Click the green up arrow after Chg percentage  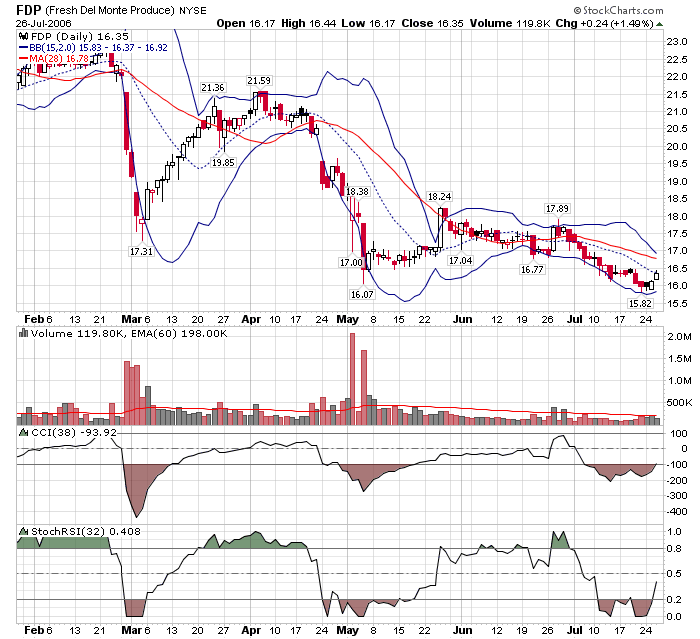click(x=659, y=24)
